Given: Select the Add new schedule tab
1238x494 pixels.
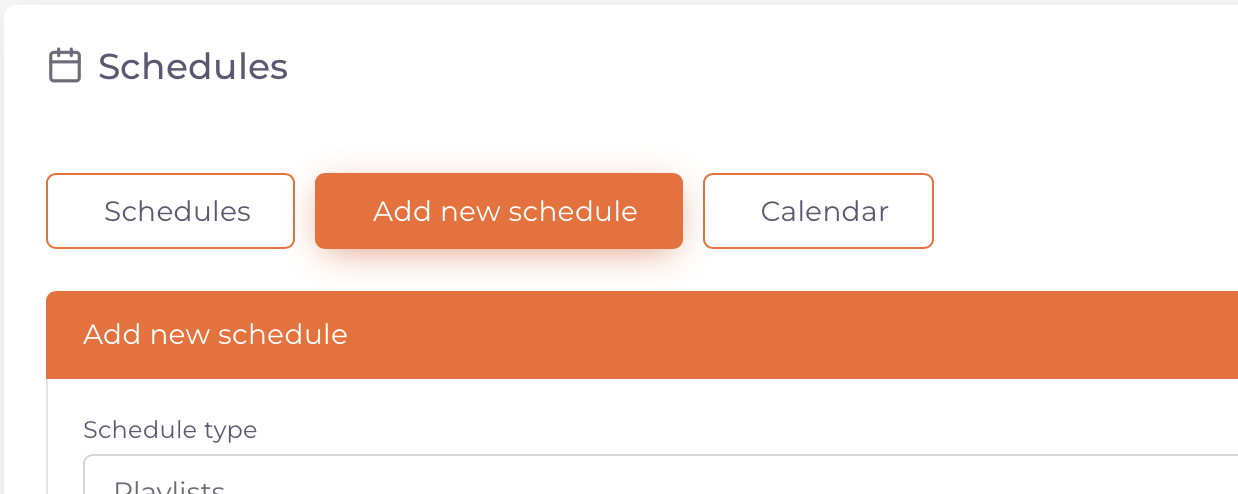Looking at the screenshot, I should point(499,211).
